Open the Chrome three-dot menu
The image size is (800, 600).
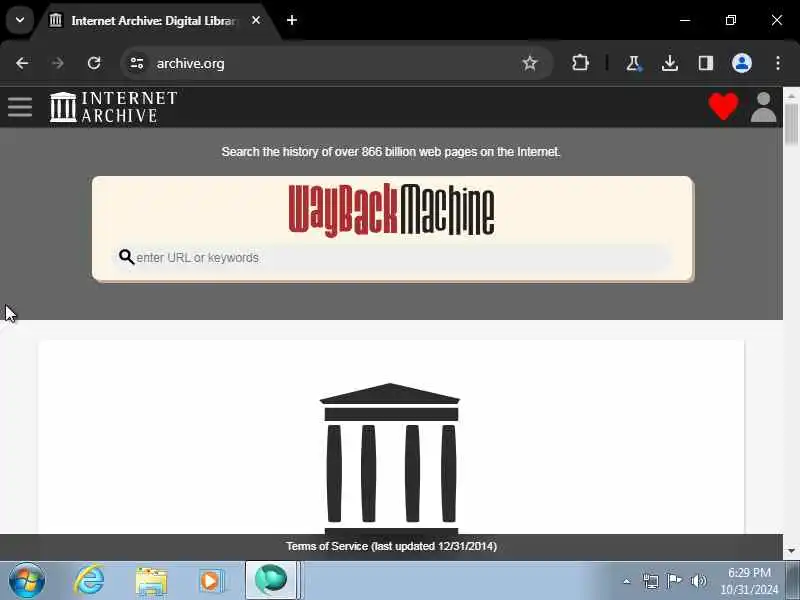[x=778, y=63]
